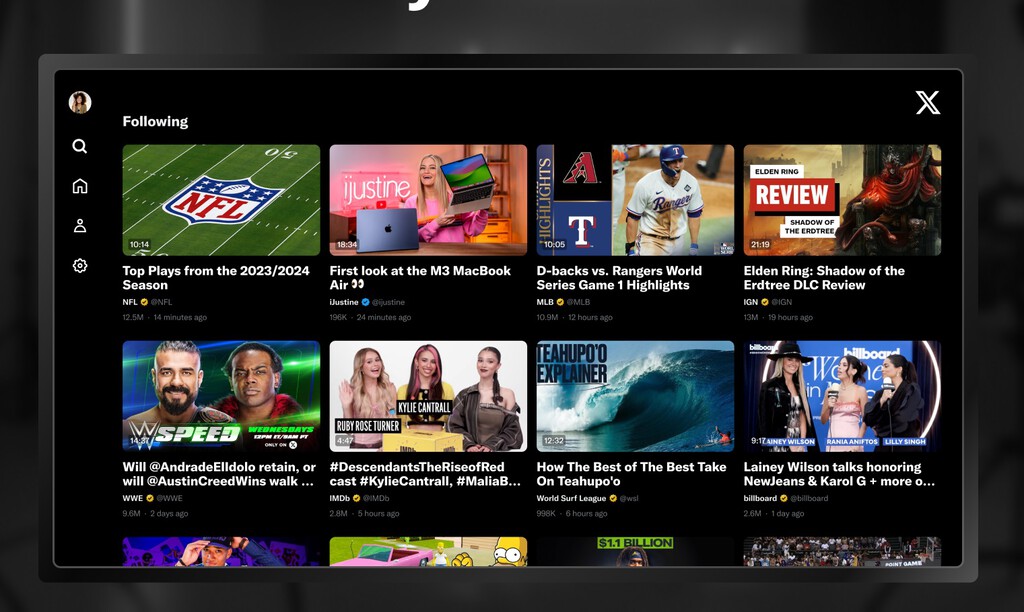Click the "2.8M · 5 hours ago" stats

pos(364,513)
